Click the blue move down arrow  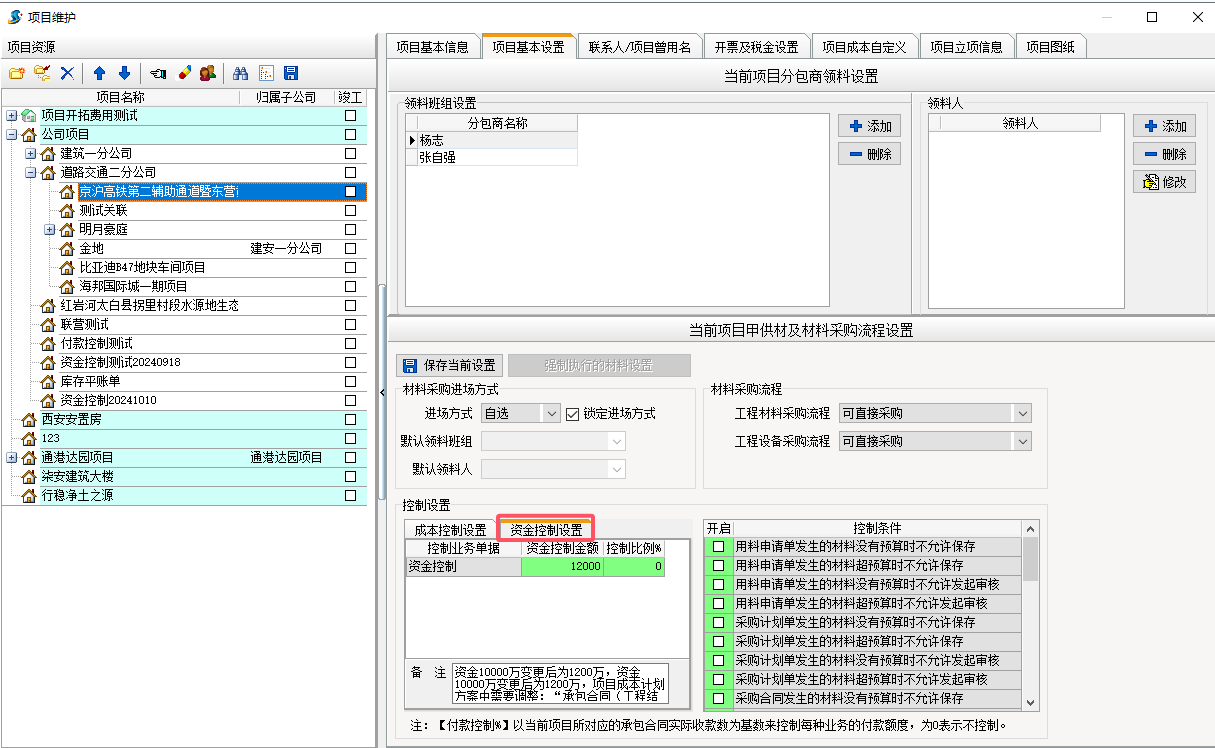(x=124, y=73)
